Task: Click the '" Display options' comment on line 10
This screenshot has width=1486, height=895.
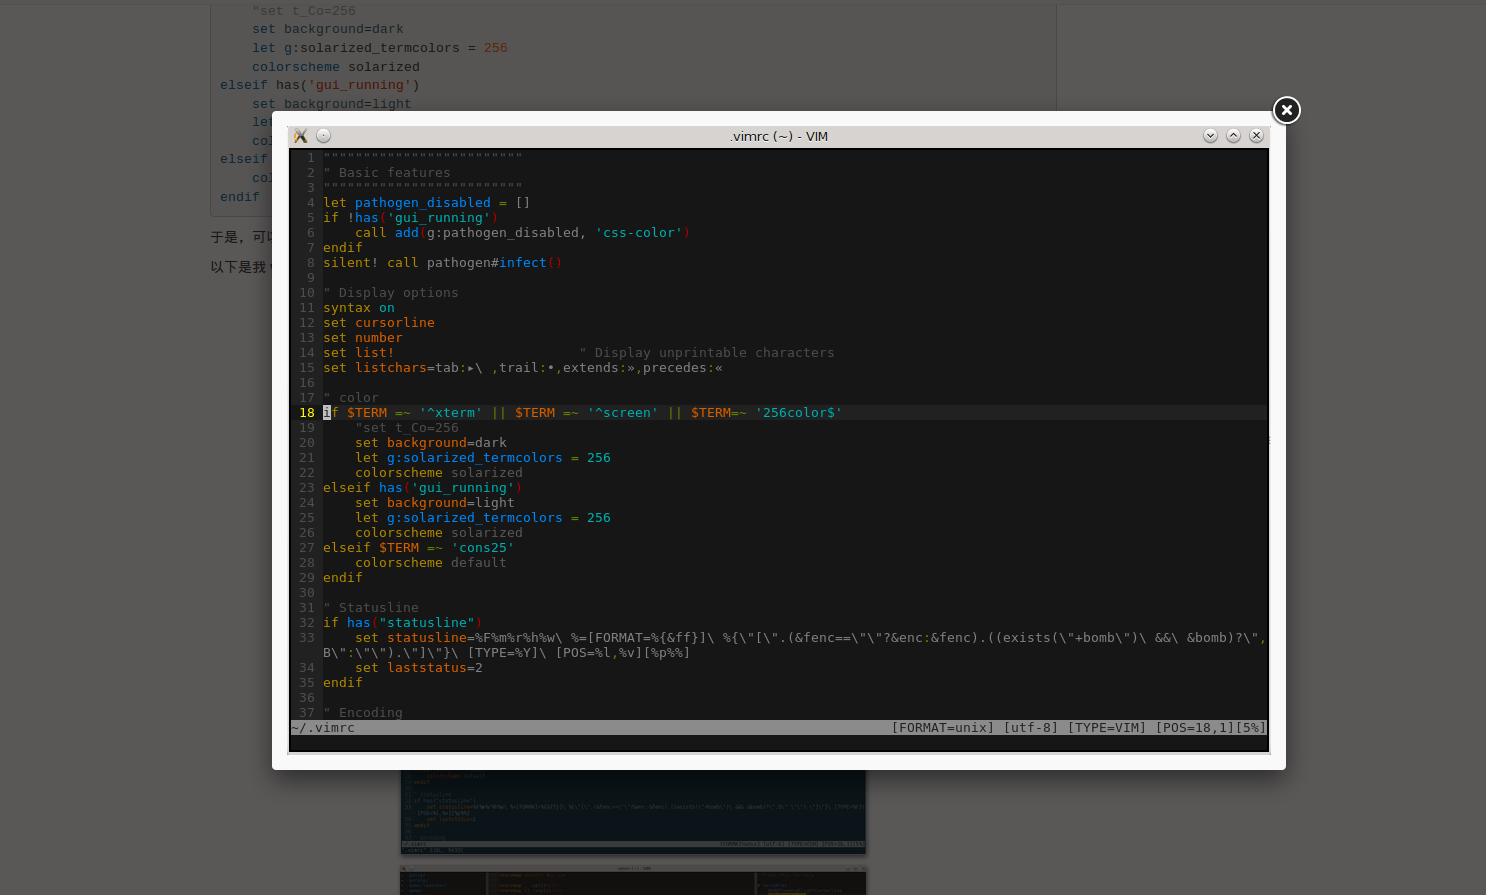Action: pos(391,293)
